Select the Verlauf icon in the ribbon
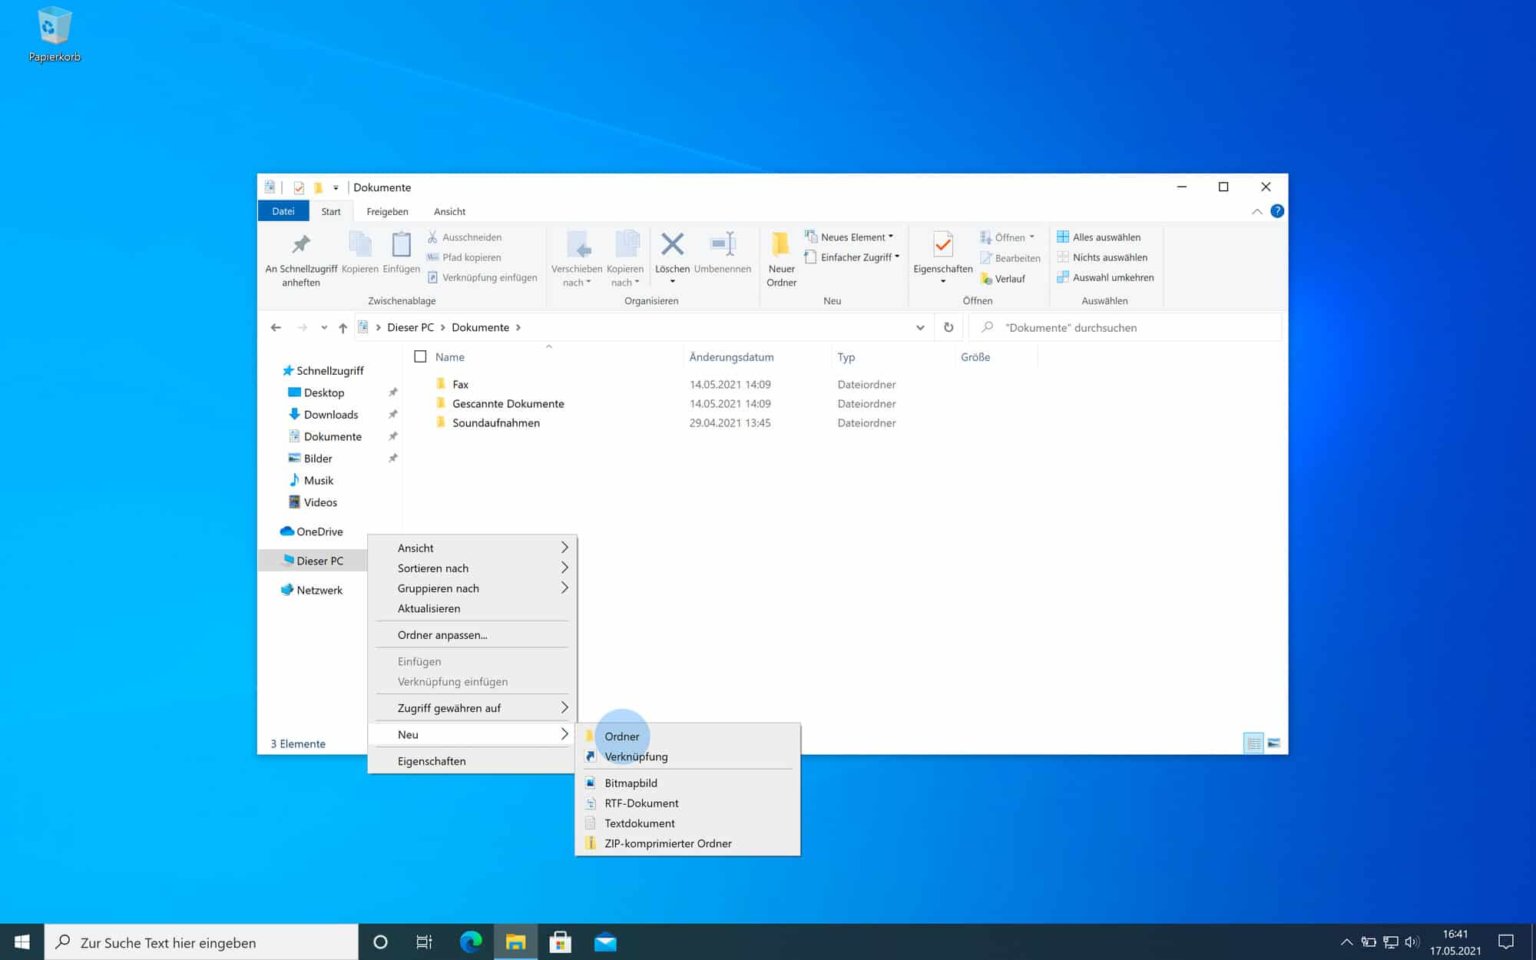This screenshot has width=1536, height=960. (988, 278)
